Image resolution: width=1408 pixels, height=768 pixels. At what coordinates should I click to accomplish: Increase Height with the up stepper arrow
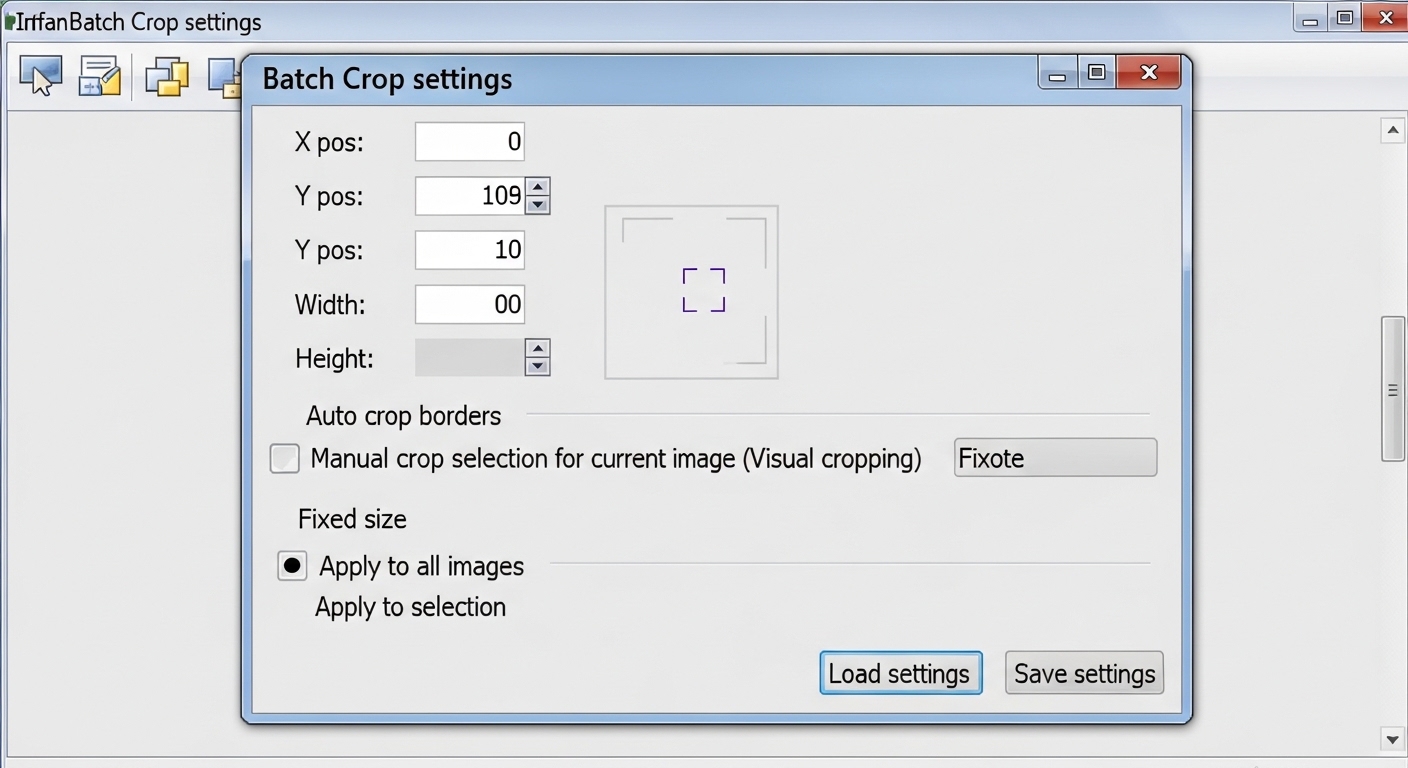click(538, 348)
